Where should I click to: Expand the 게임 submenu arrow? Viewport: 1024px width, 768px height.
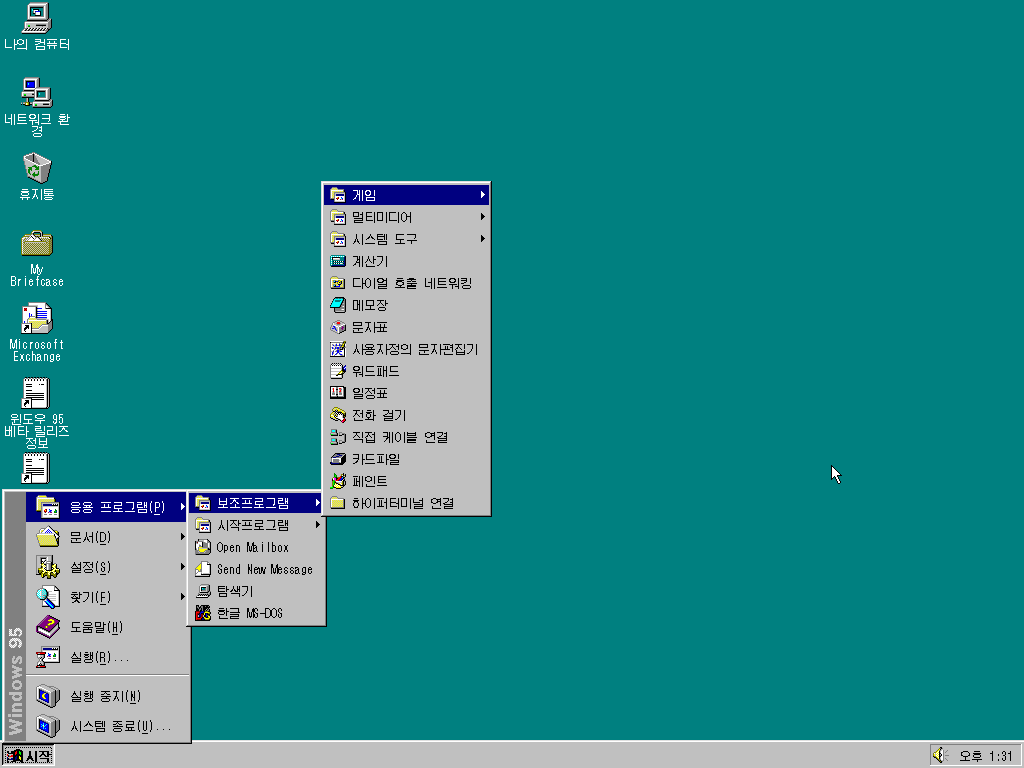(x=483, y=195)
